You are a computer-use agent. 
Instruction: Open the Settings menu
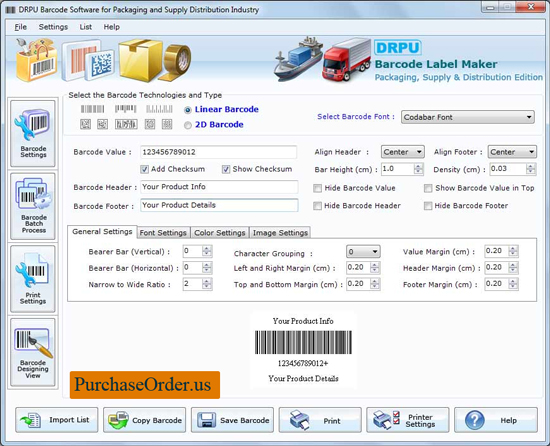click(53, 27)
